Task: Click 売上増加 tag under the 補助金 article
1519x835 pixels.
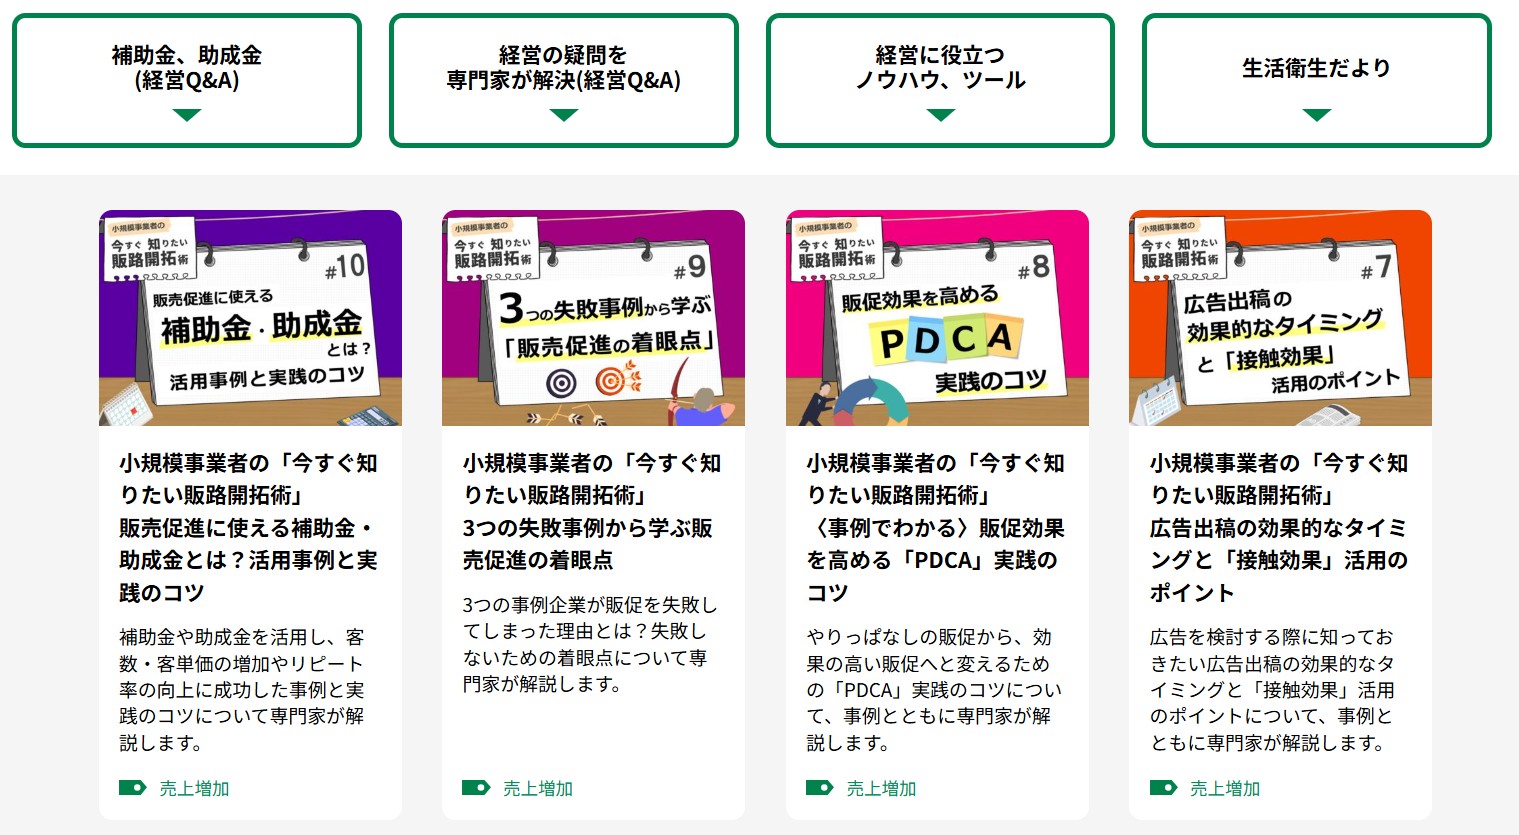Action: pos(194,788)
